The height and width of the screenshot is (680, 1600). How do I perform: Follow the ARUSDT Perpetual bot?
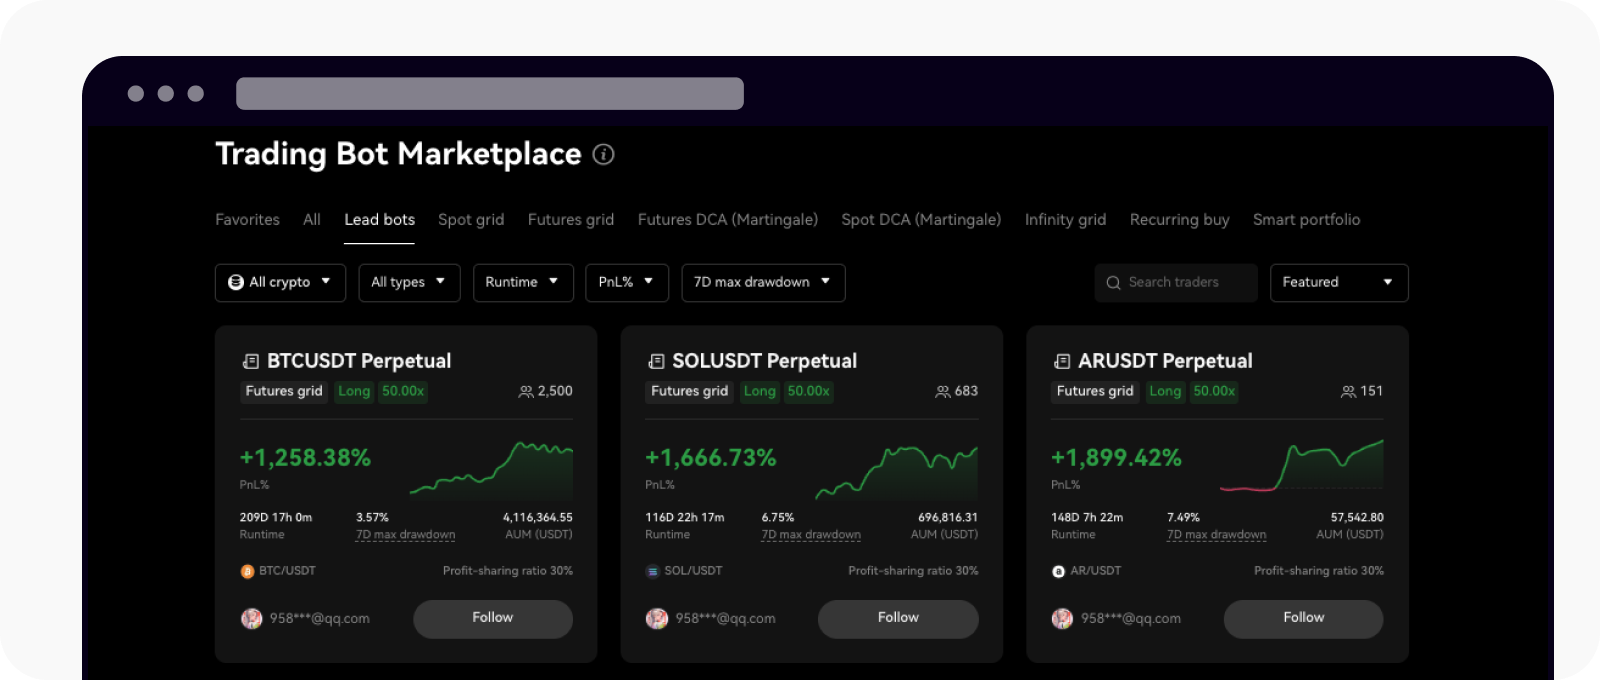(1303, 619)
